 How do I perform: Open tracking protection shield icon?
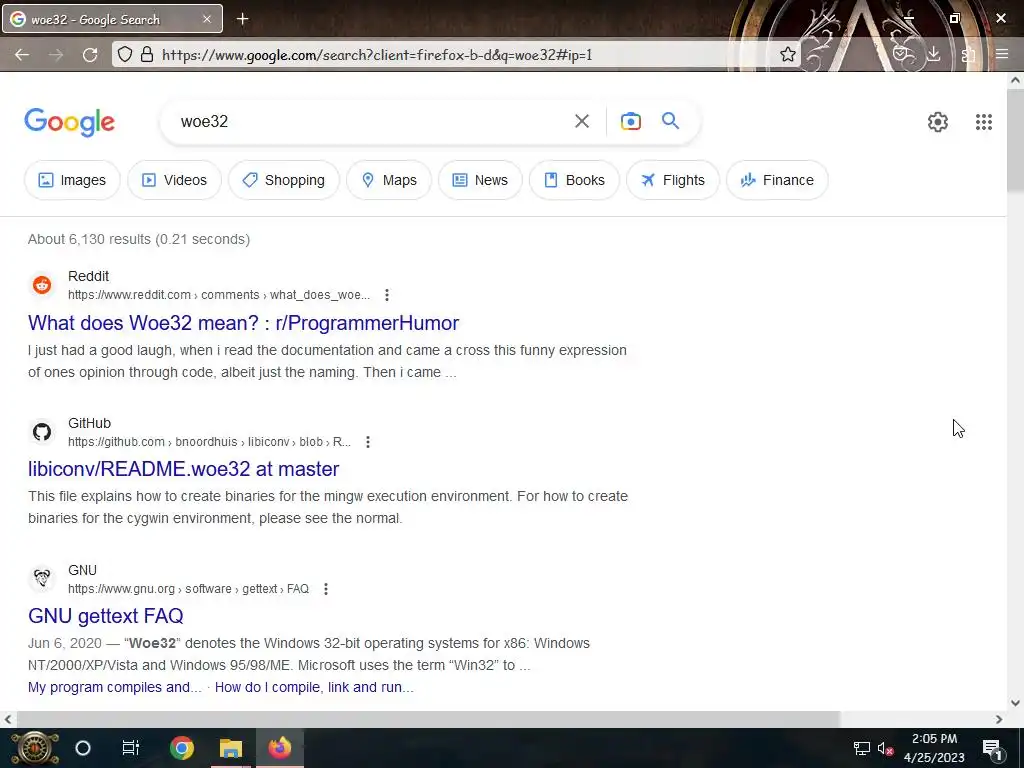click(x=125, y=54)
